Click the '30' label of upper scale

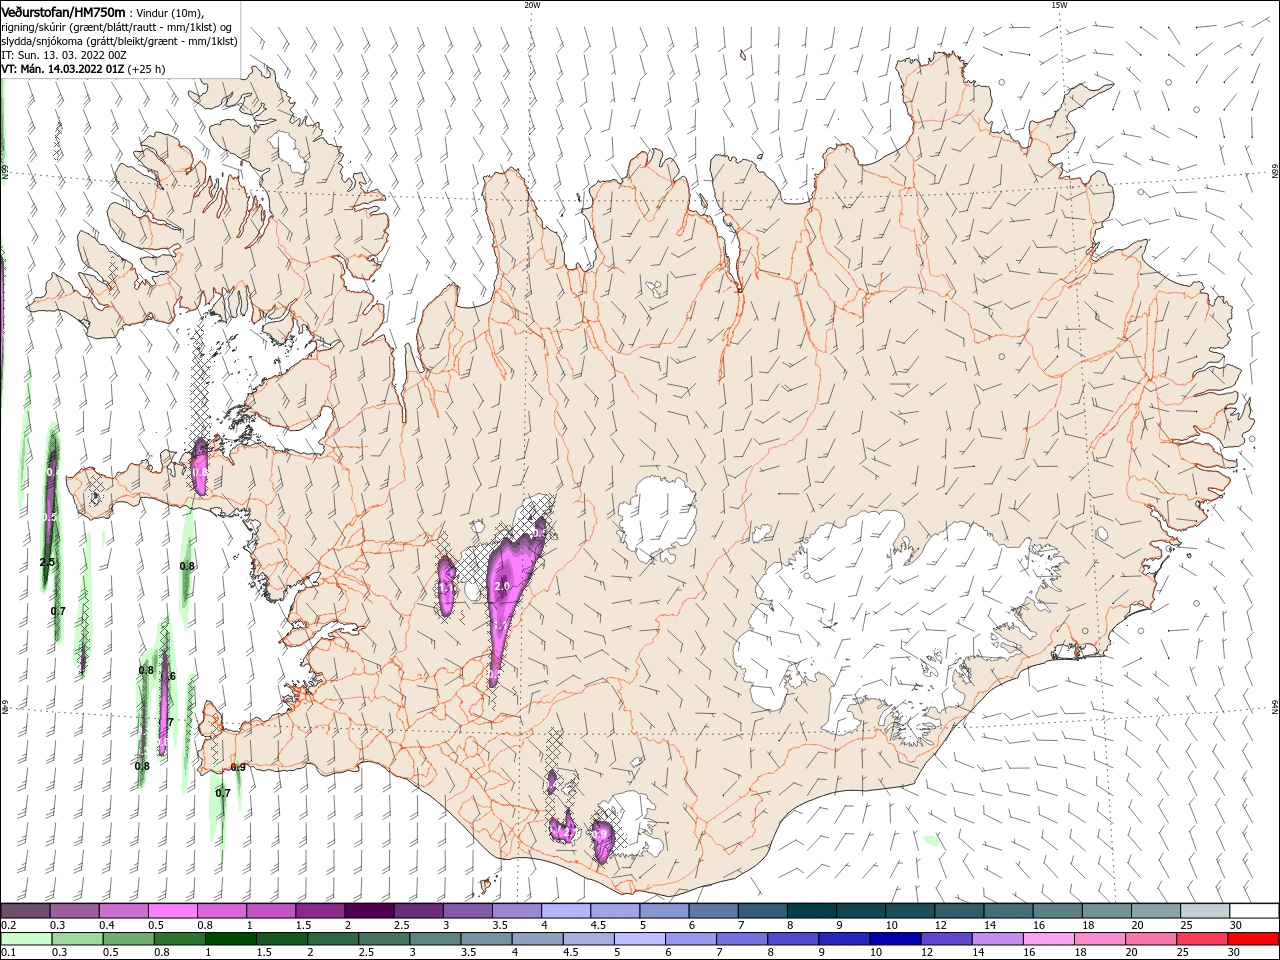pyautogui.click(x=1236, y=925)
